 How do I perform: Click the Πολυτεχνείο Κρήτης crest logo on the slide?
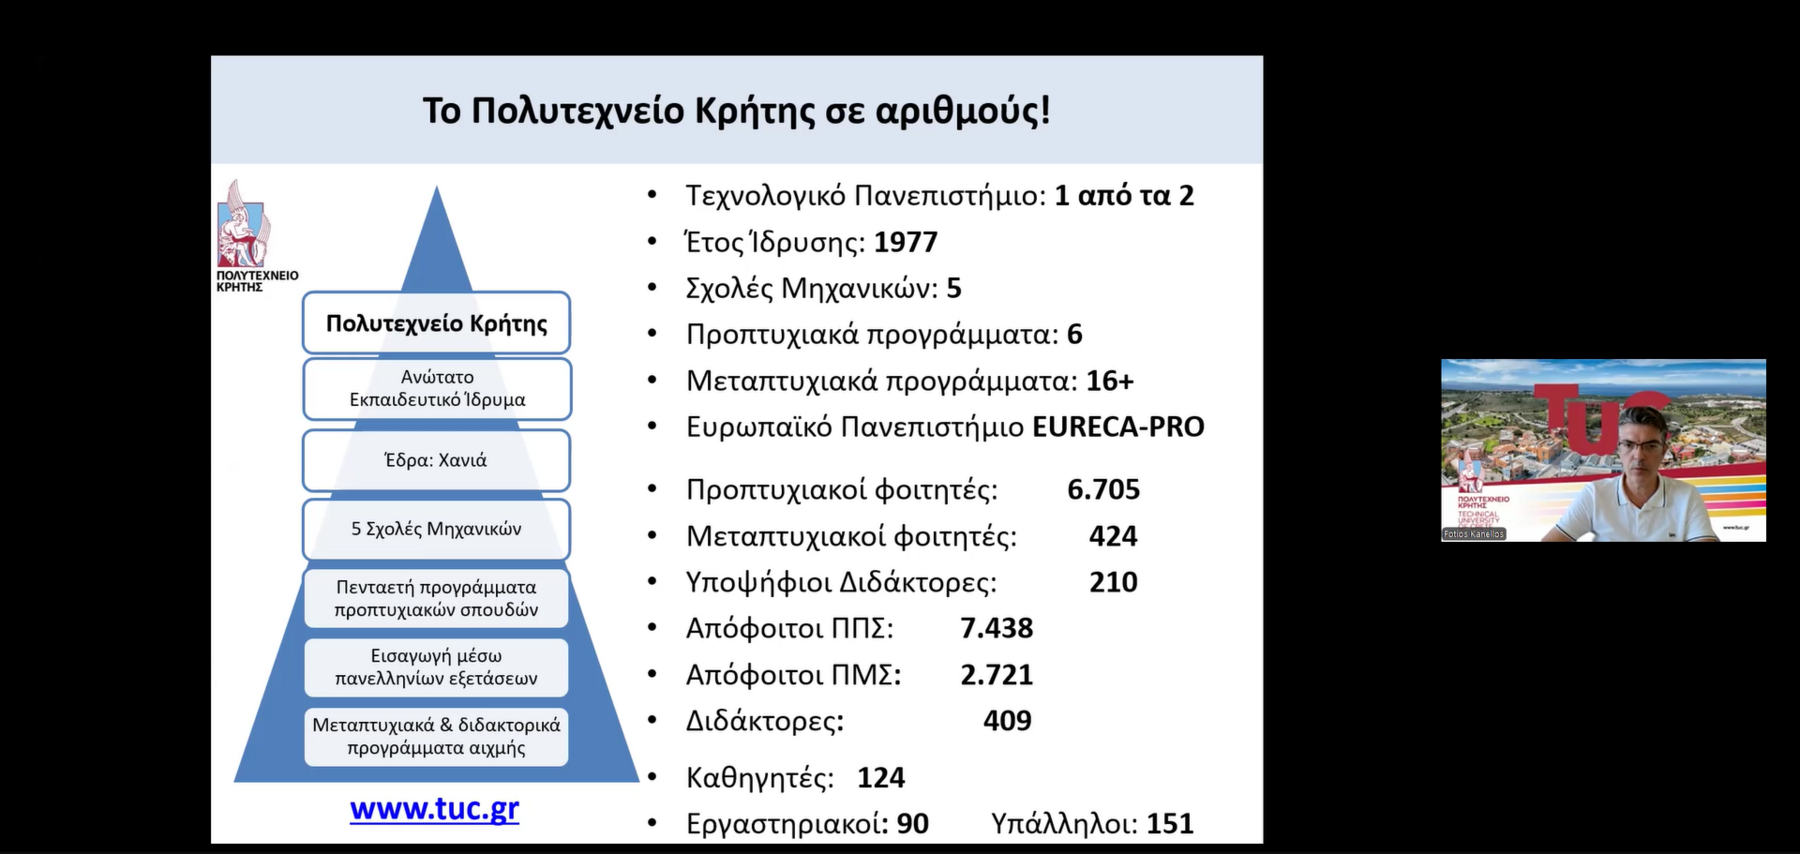pyautogui.click(x=243, y=227)
